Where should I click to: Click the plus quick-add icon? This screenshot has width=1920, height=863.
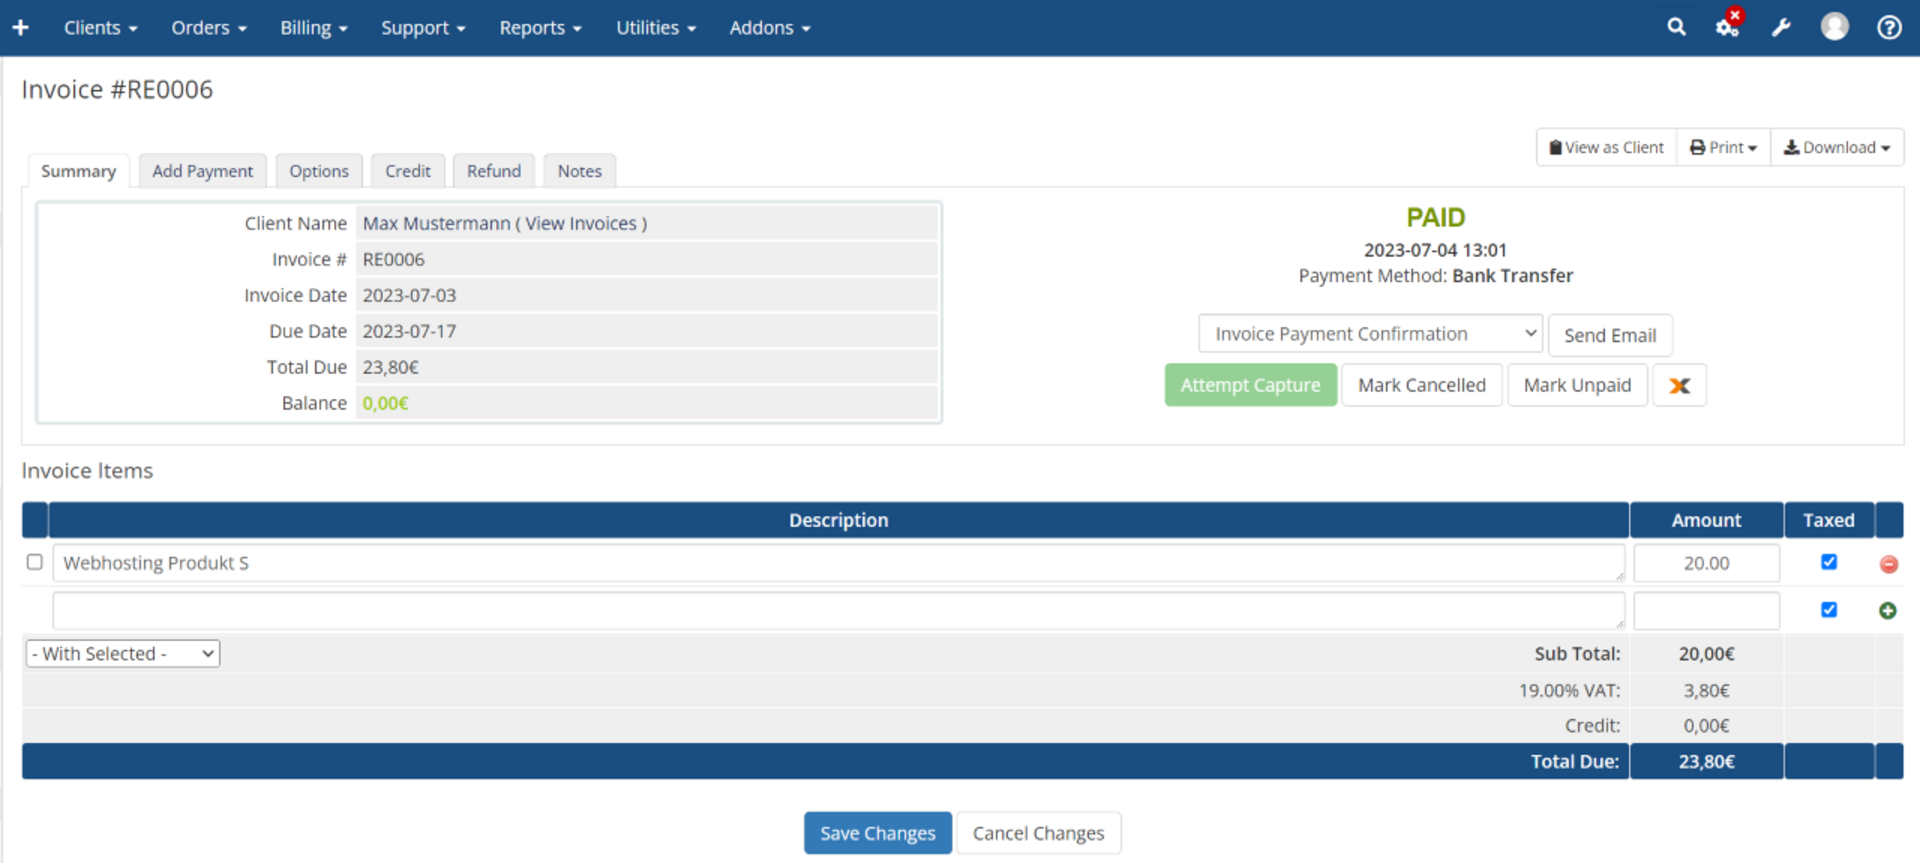click(20, 28)
